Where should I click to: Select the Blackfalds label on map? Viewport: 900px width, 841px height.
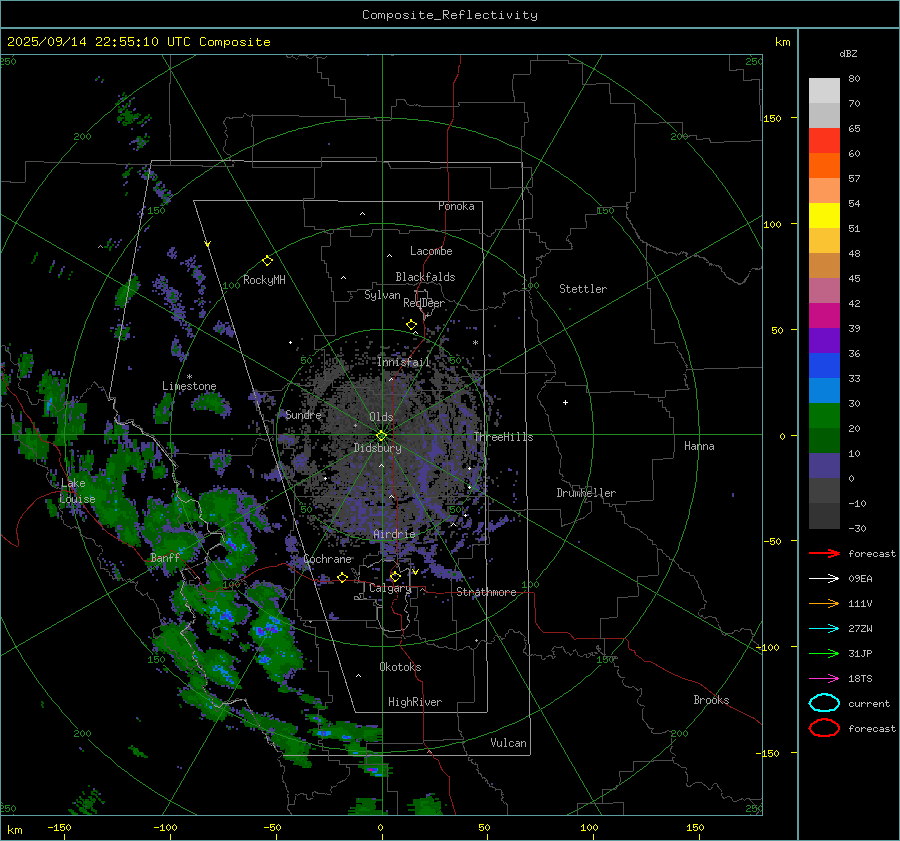pos(425,277)
